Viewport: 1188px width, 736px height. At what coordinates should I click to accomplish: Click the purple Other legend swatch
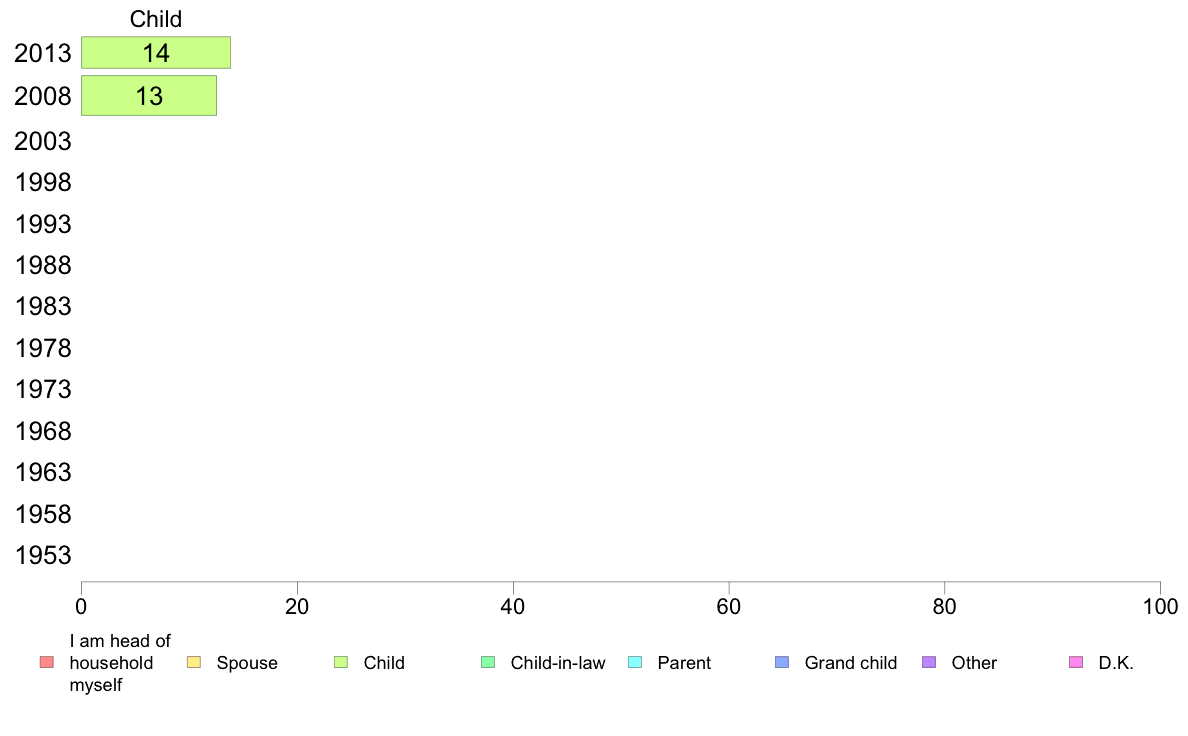click(929, 662)
